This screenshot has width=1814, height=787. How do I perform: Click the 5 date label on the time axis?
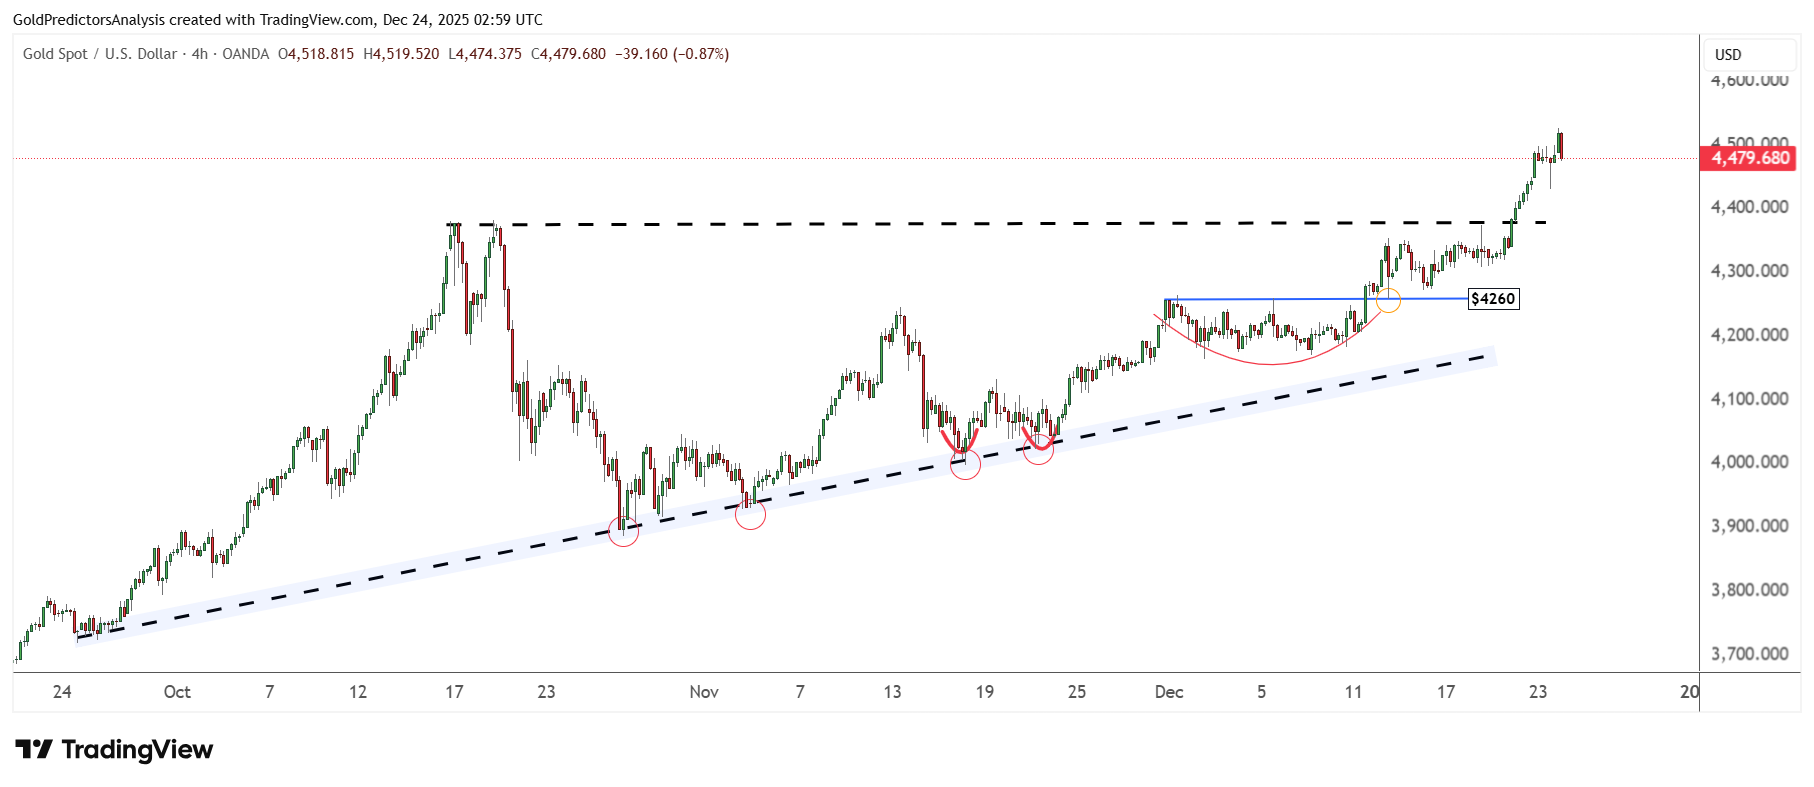tap(1262, 692)
